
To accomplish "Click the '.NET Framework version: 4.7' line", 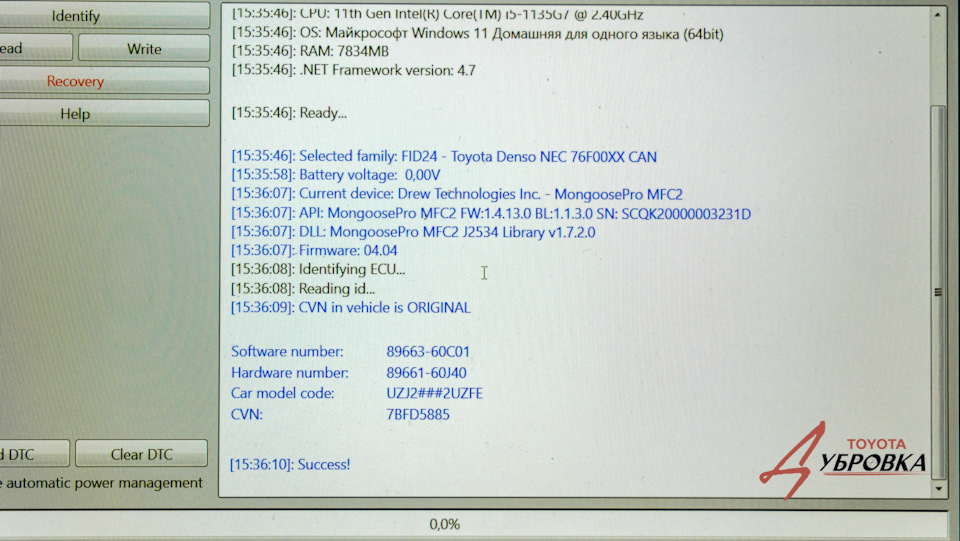I will (354, 70).
